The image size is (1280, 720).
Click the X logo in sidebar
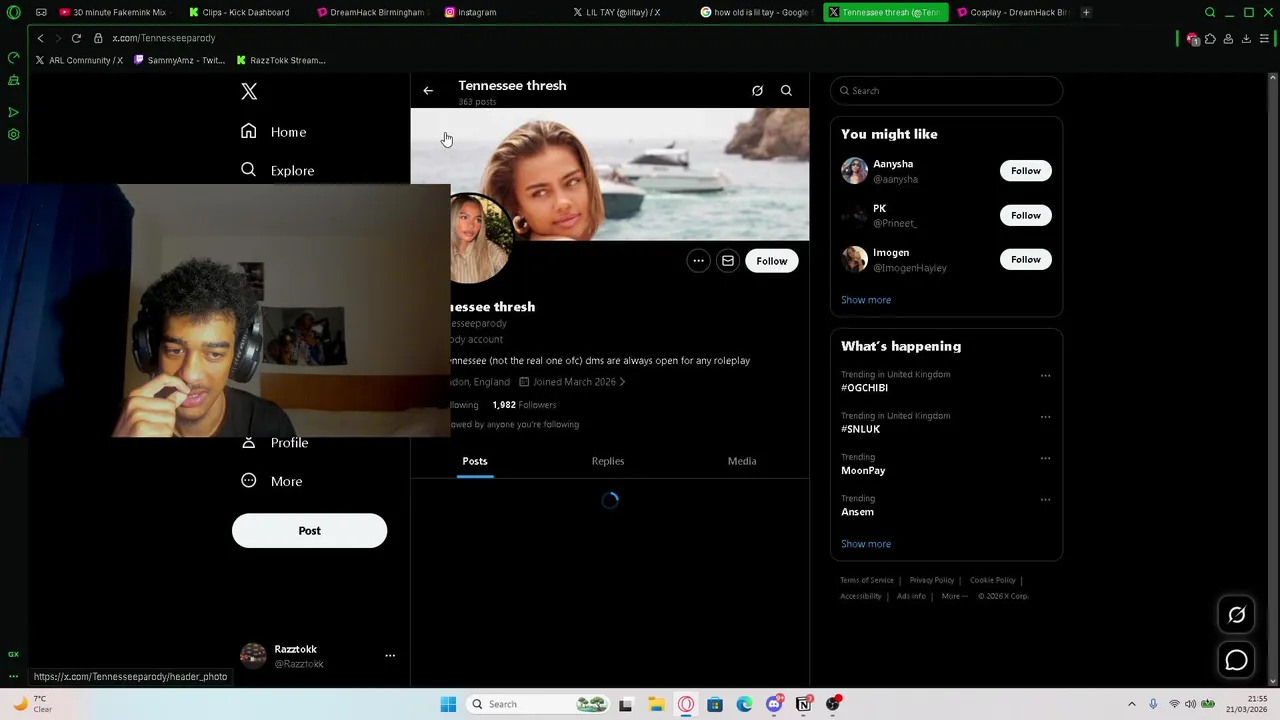point(249,92)
